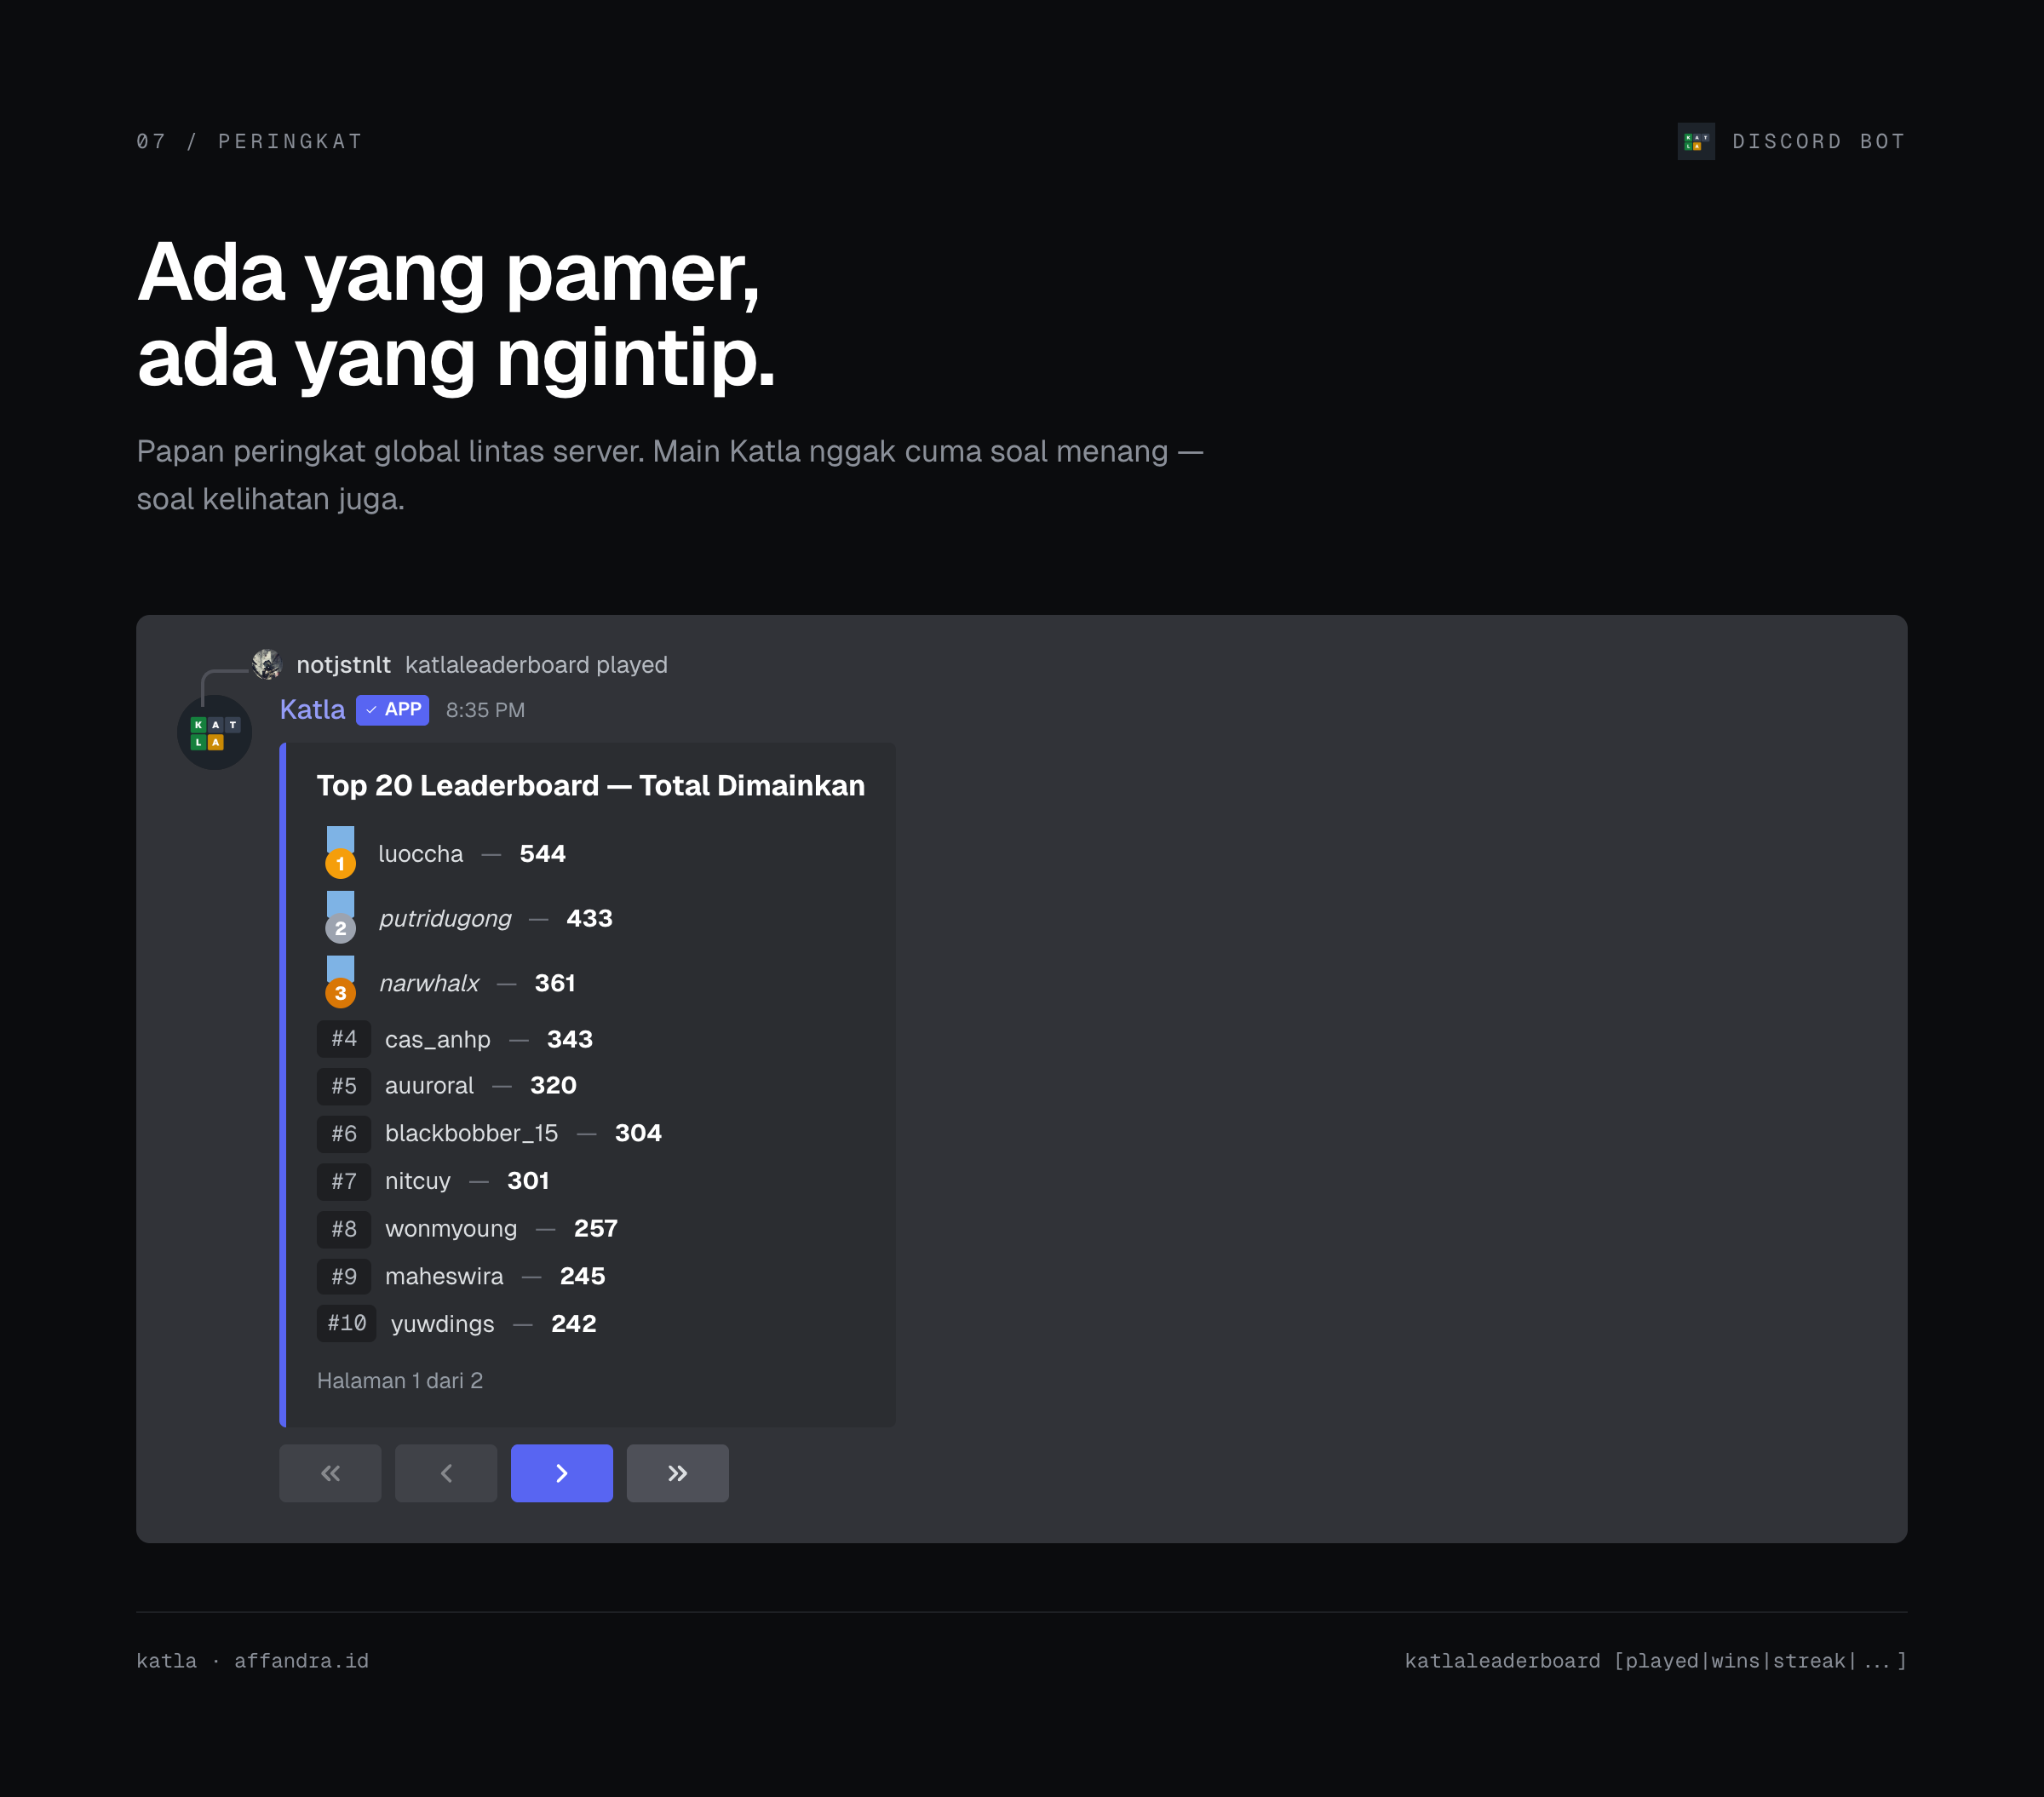
Task: Click the Discord Bot logo icon
Action: coord(1695,142)
